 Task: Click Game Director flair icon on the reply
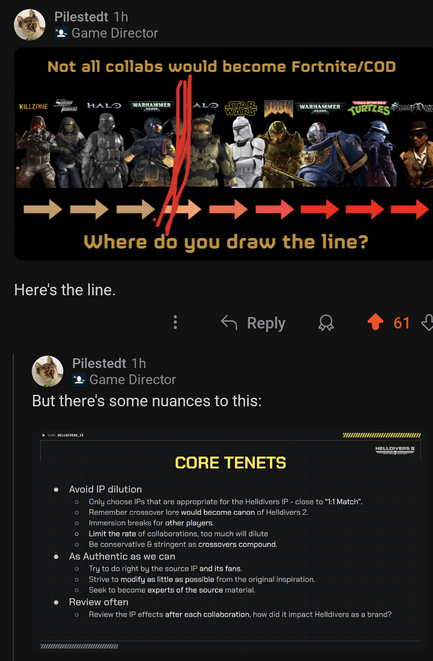79,379
